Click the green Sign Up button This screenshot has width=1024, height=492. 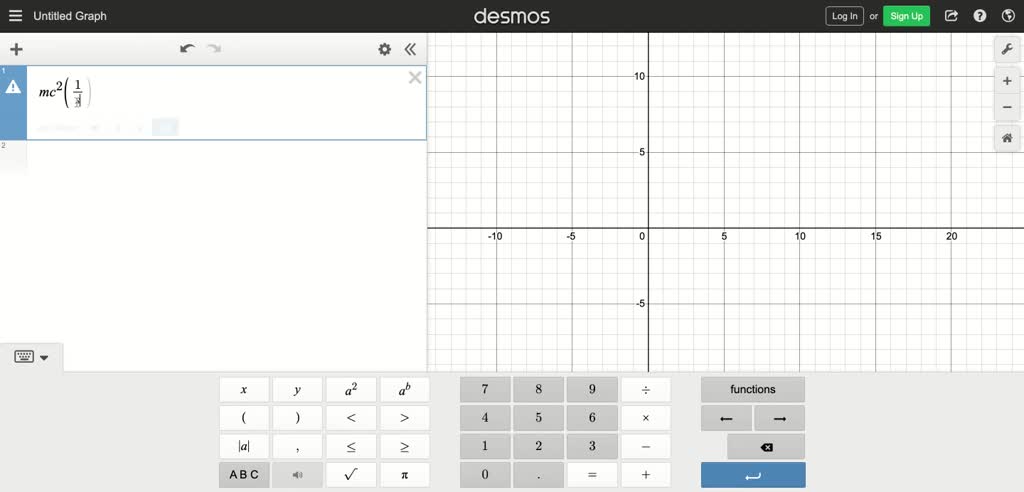click(x=906, y=16)
